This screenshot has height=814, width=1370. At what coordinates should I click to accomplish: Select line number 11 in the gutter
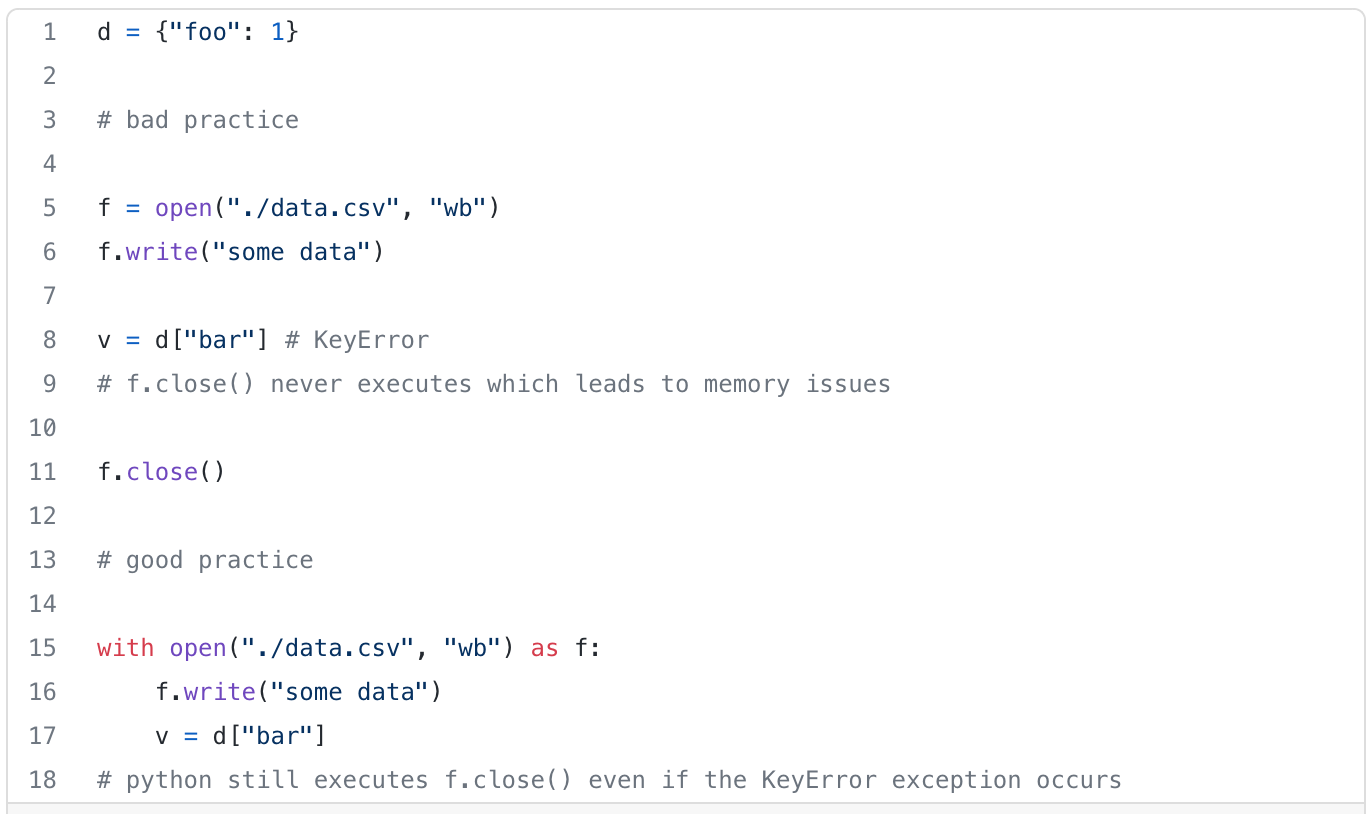coord(43,472)
